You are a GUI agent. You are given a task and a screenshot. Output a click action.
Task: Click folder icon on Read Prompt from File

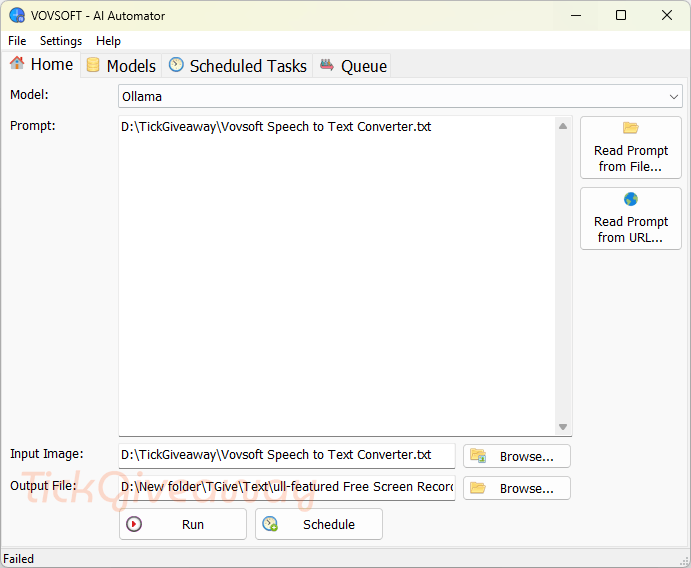coord(631,128)
